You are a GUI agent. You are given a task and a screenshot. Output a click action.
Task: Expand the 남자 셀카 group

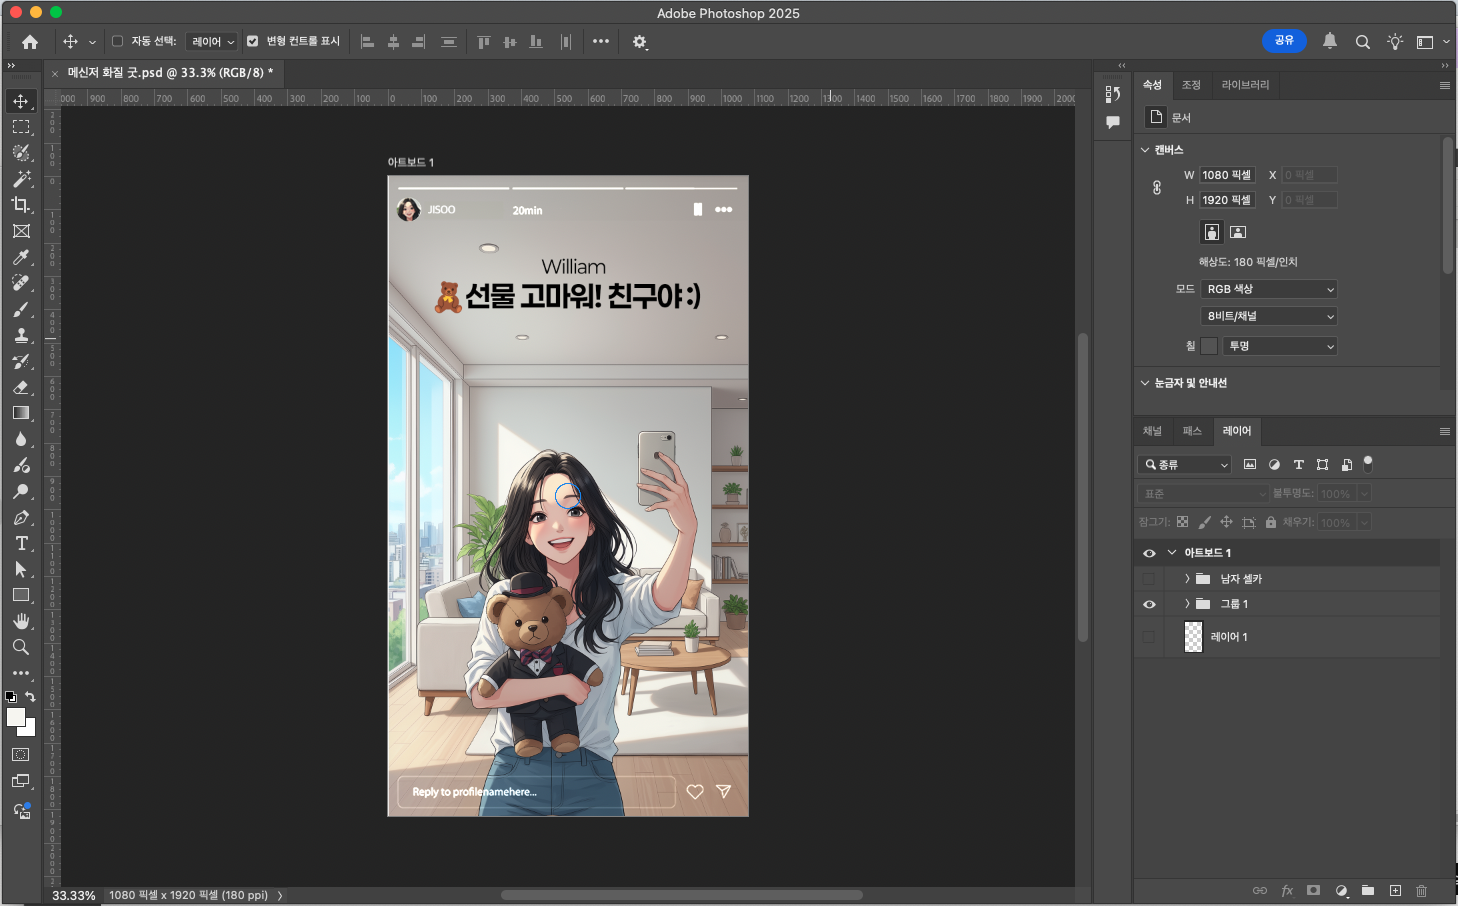(1187, 579)
